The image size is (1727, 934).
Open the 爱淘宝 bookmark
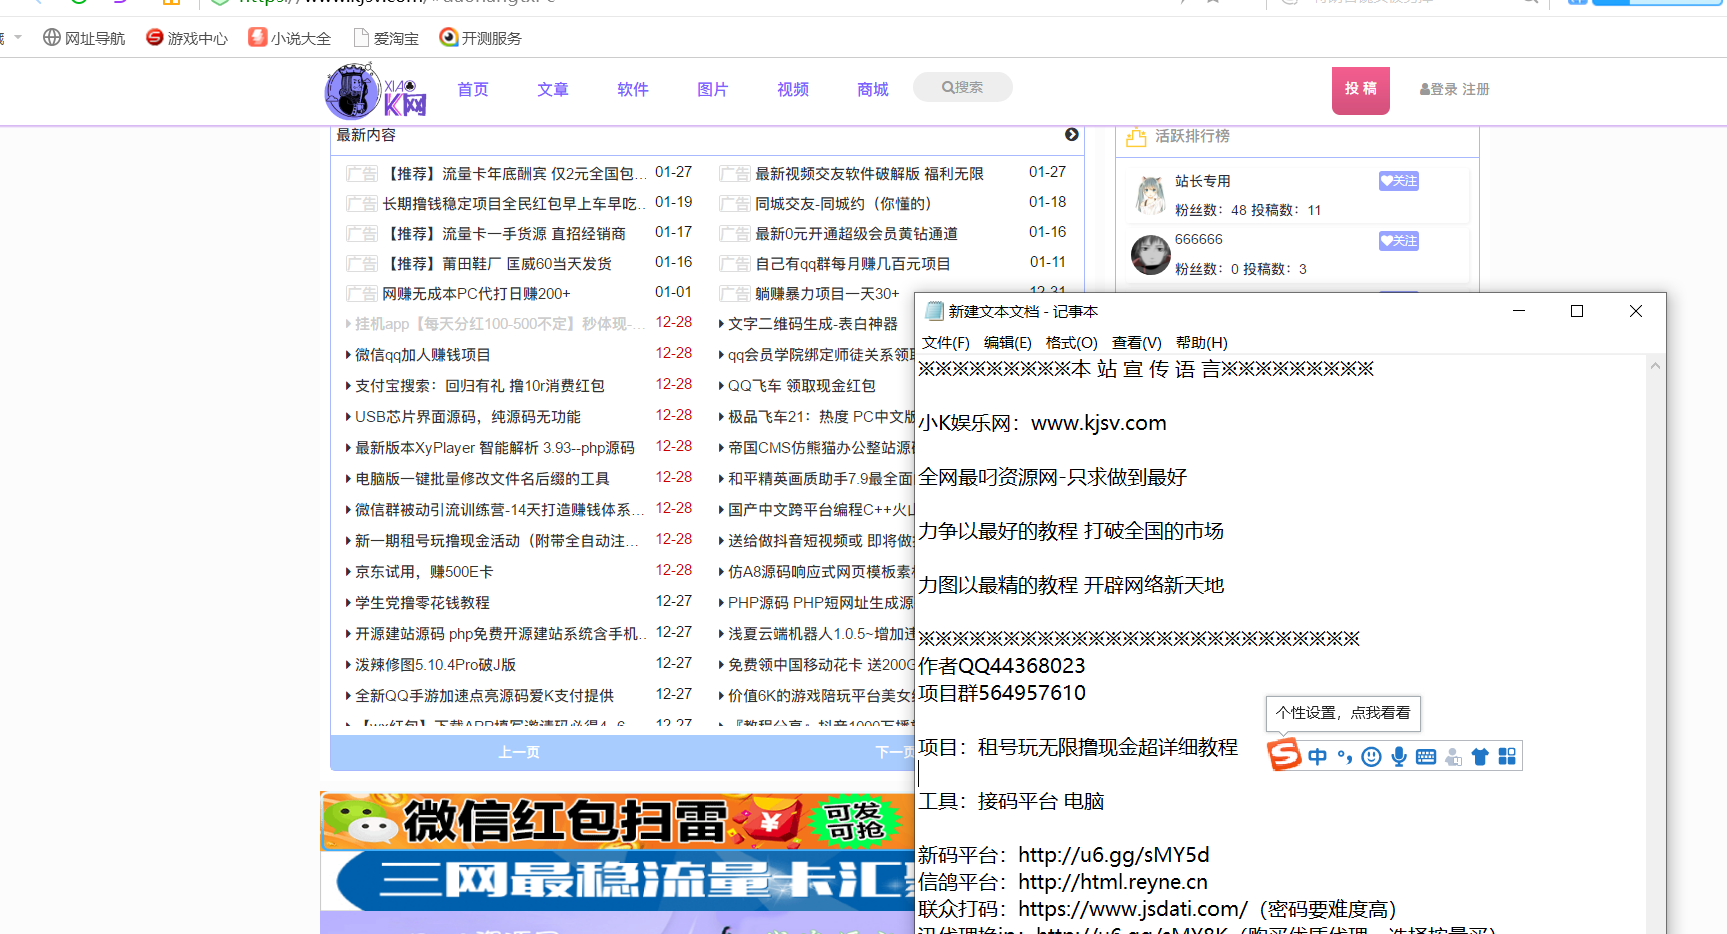386,38
